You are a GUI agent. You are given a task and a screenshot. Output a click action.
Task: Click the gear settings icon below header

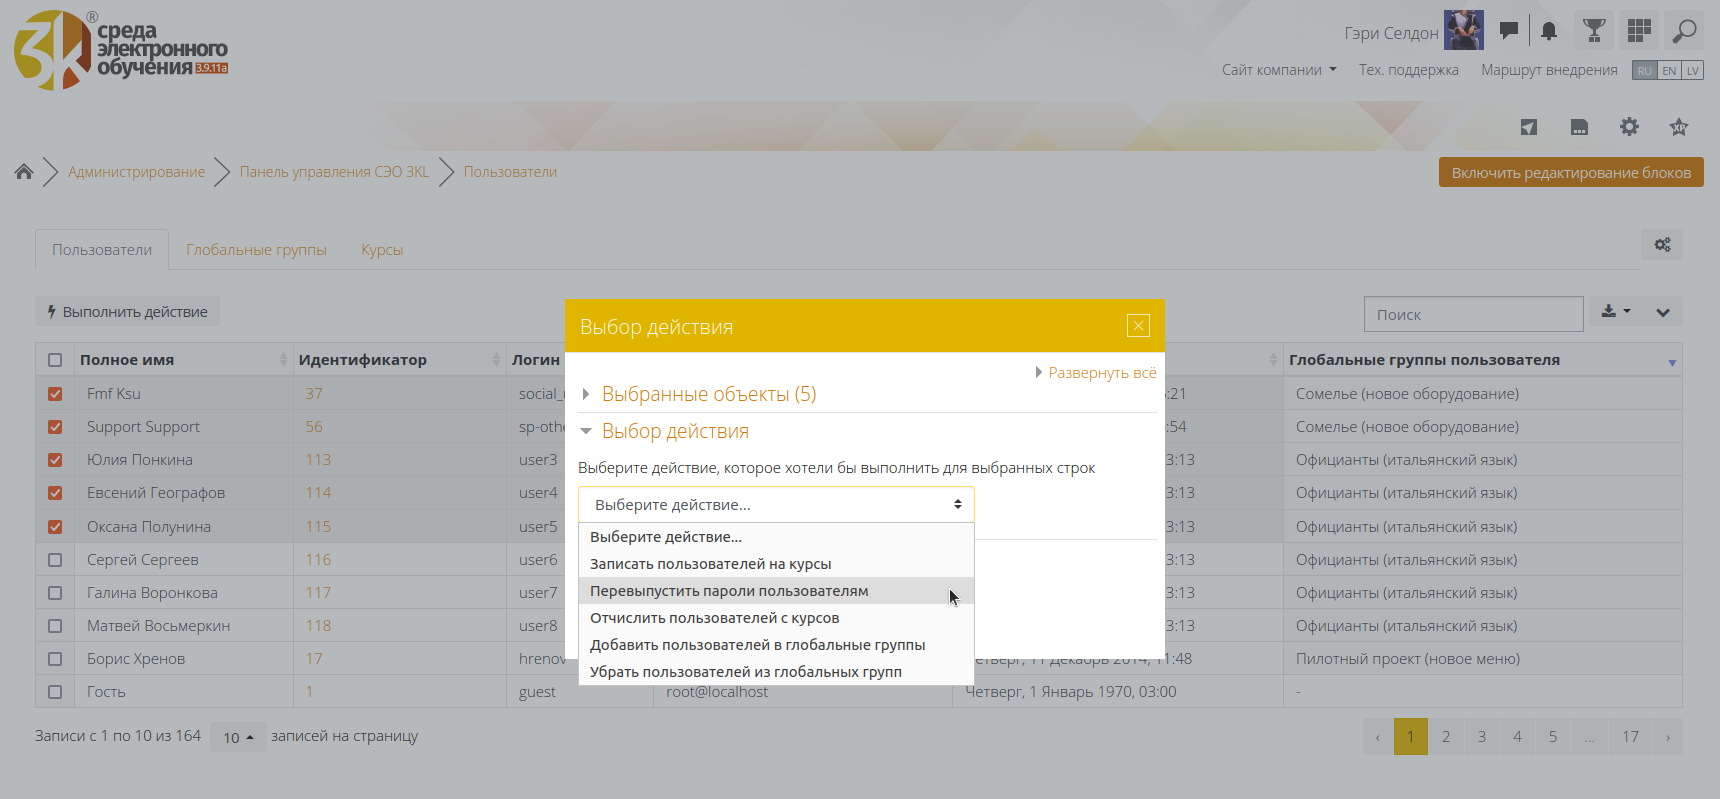(x=1629, y=127)
